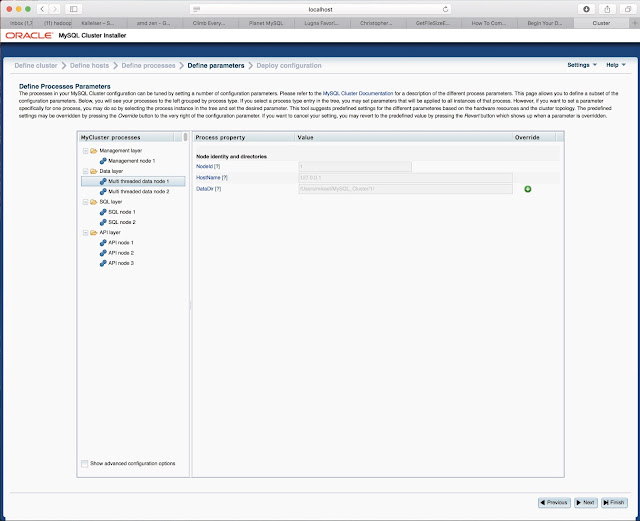Open the MySQL Cluster Documentation link
Screen dimensions: 640x521
coord(358,94)
